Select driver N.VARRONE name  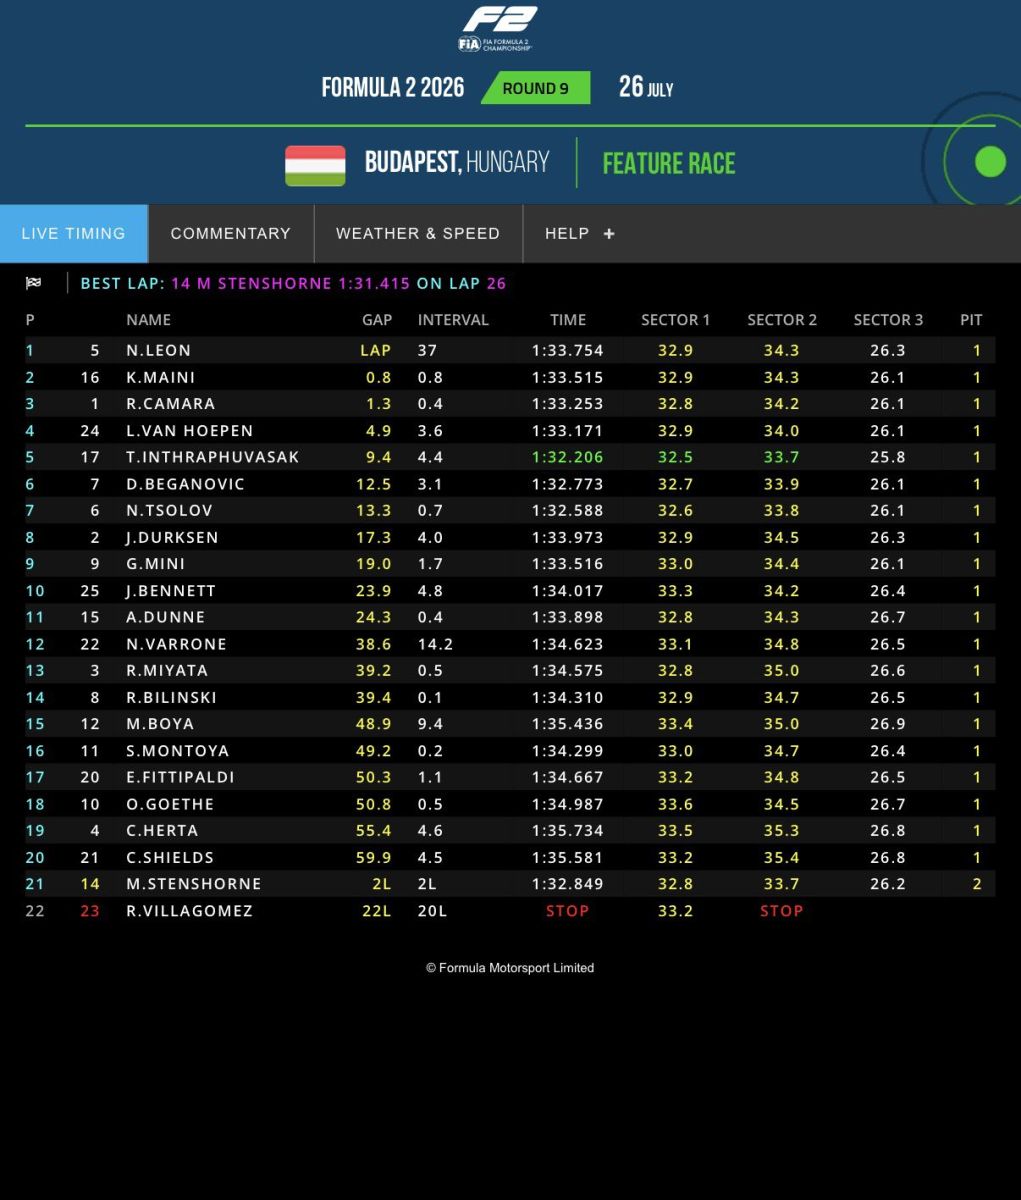click(176, 644)
